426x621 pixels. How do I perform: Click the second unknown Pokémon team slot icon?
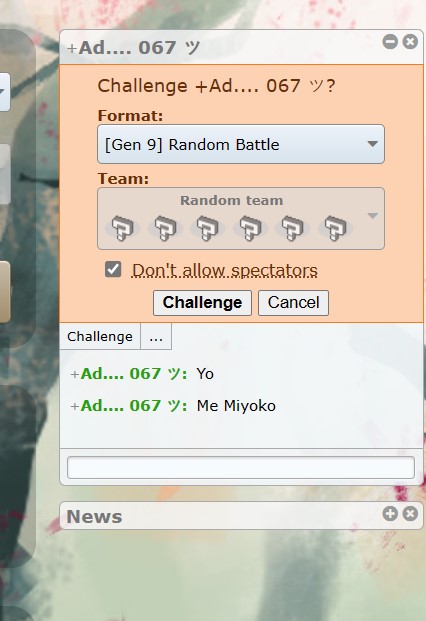click(165, 228)
